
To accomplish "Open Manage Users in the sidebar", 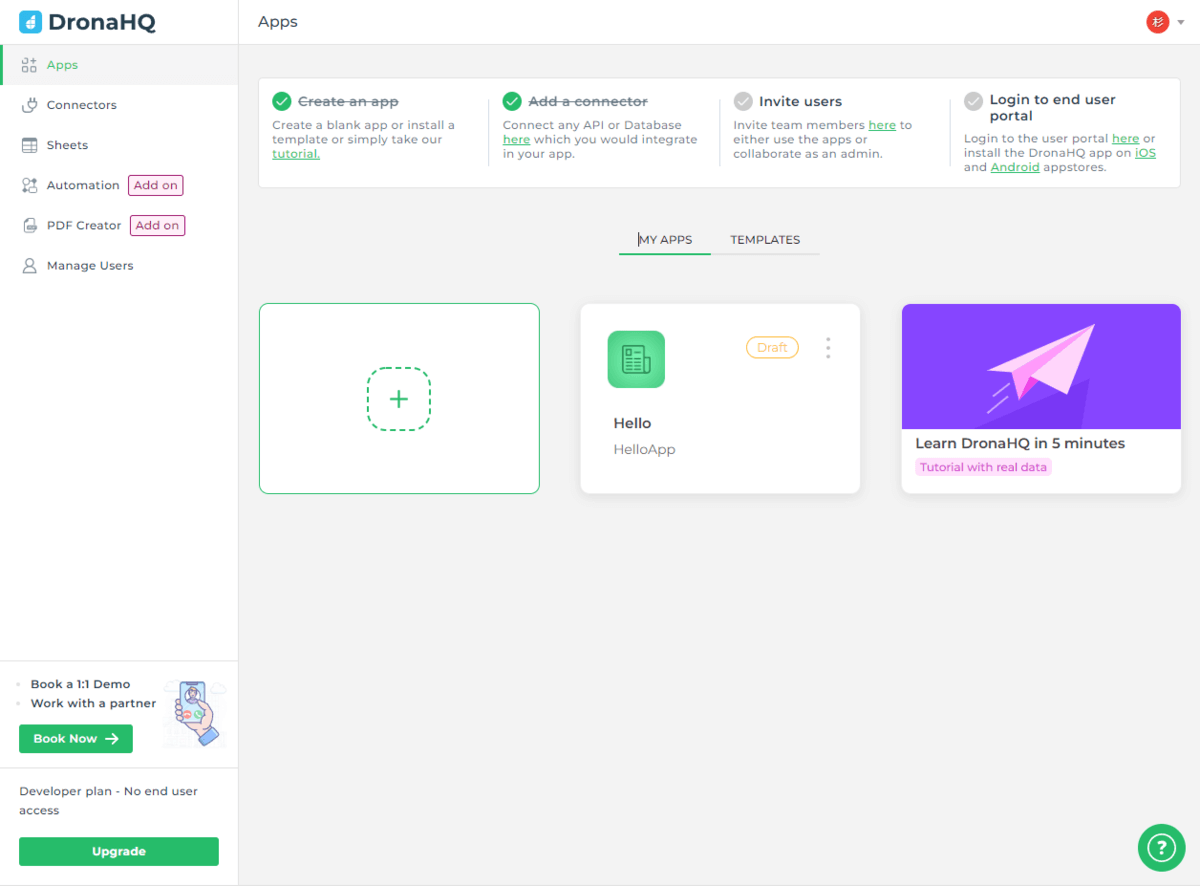I will (119, 266).
